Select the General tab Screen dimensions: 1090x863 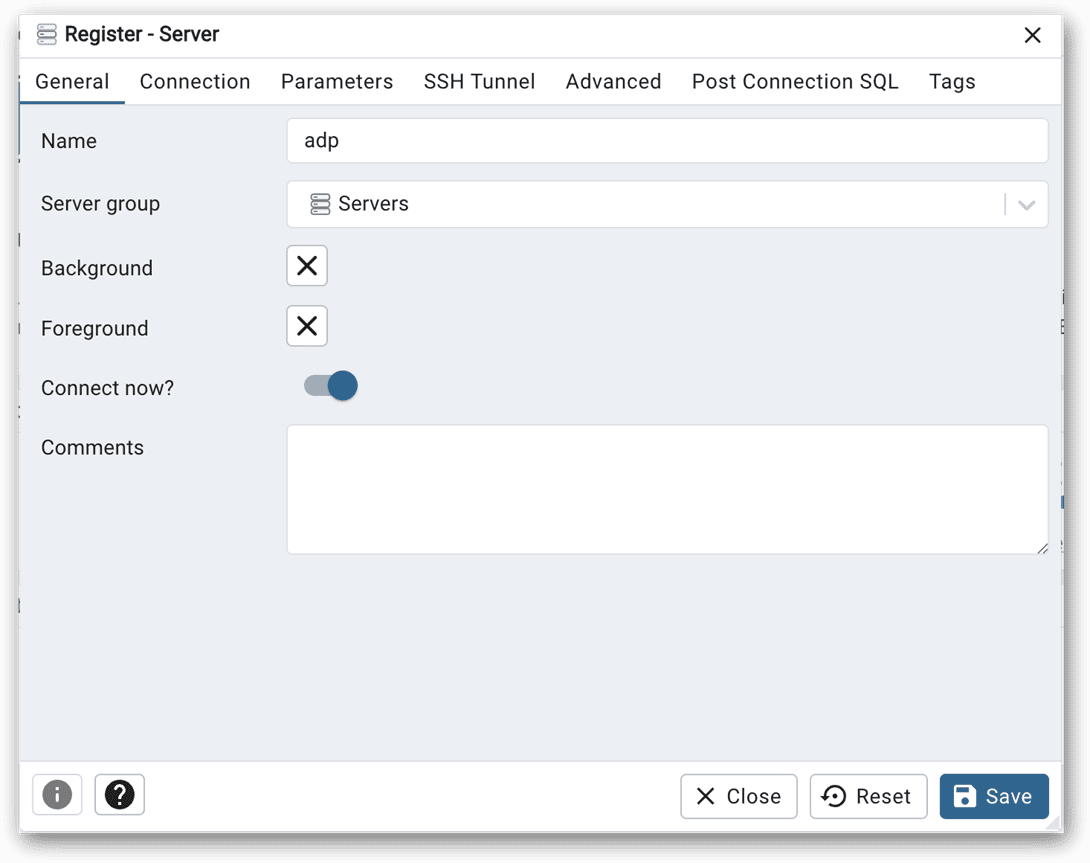(x=72, y=82)
